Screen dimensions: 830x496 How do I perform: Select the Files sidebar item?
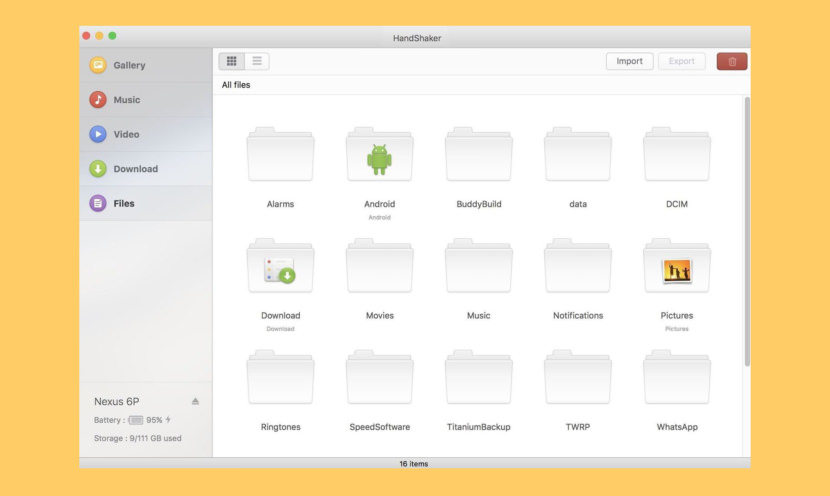pyautogui.click(x=123, y=203)
